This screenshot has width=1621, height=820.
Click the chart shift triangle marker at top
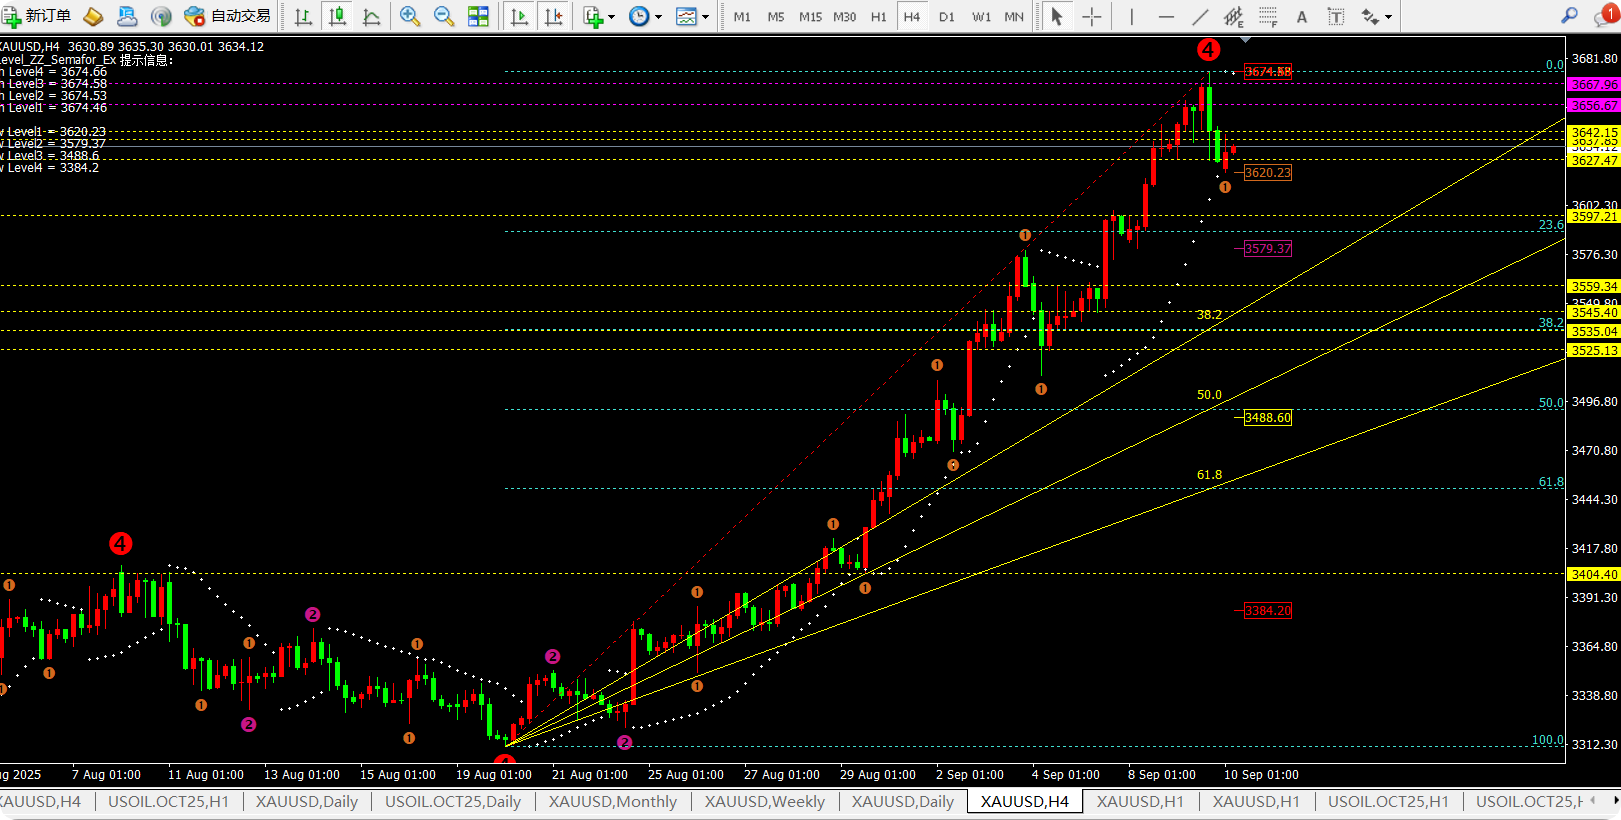pyautogui.click(x=1245, y=40)
